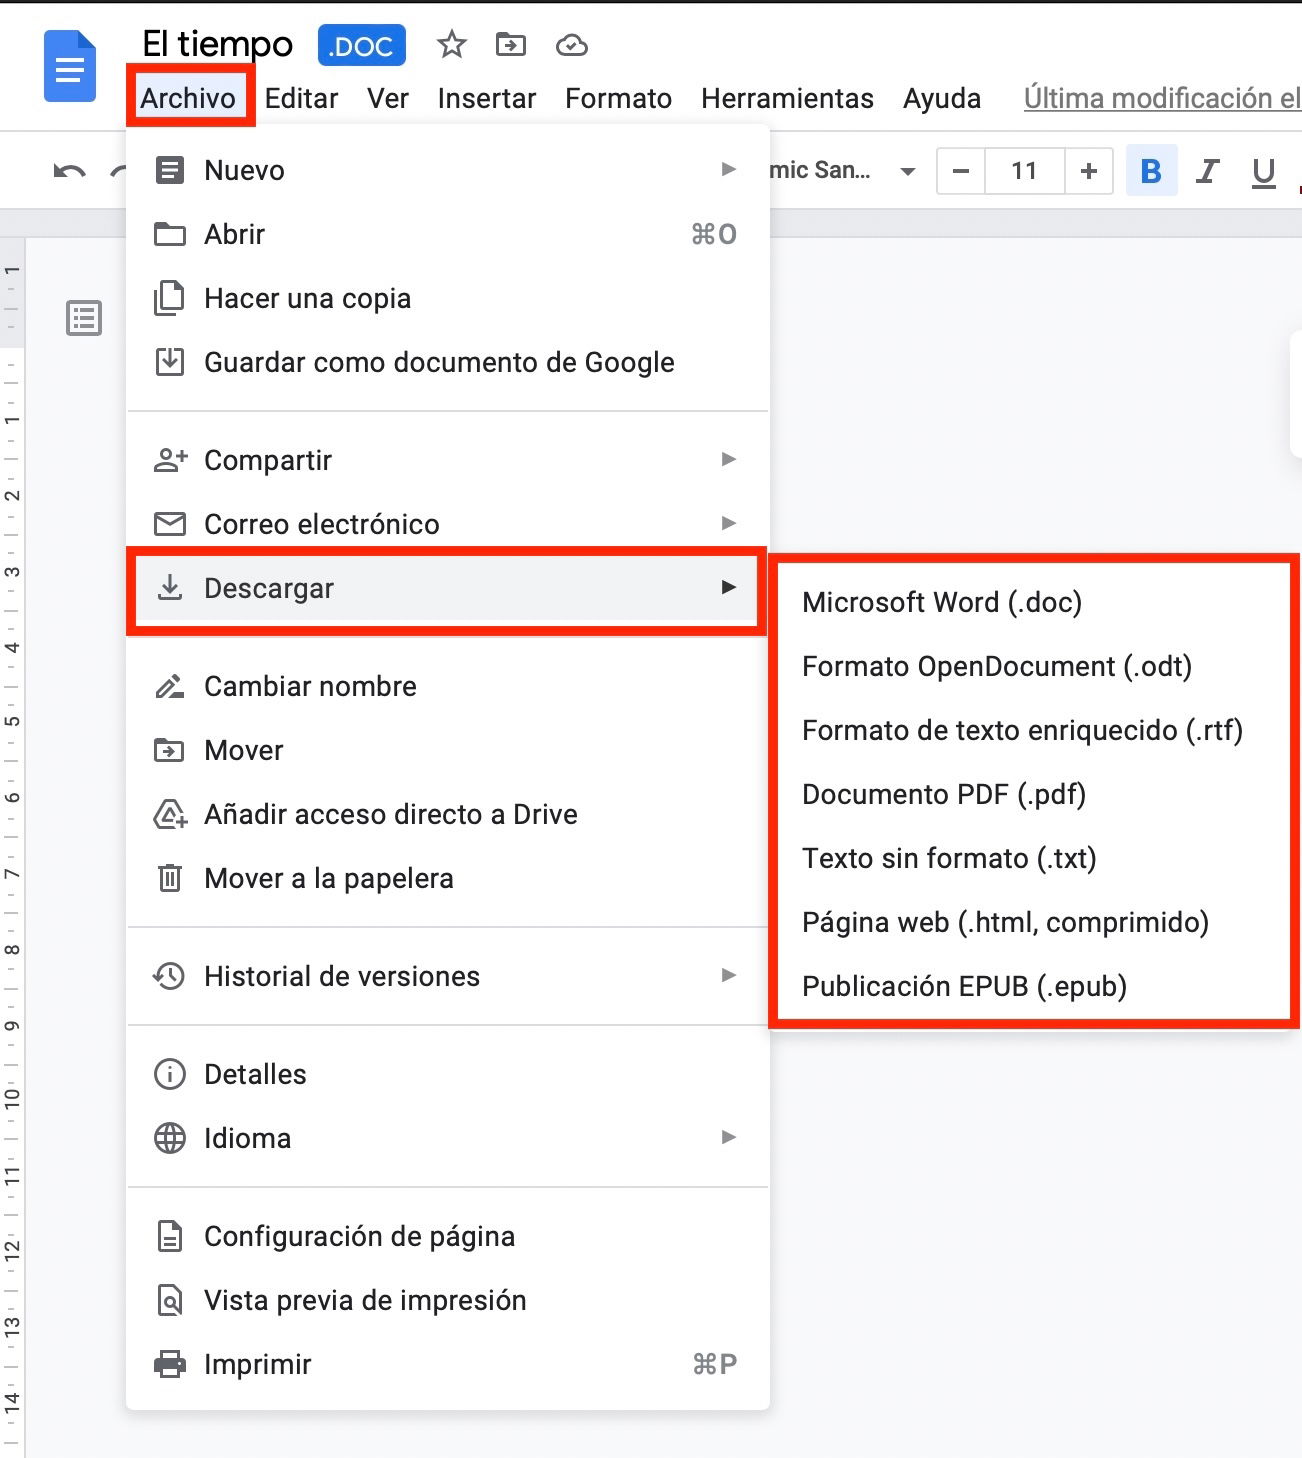Click the undo arrow in toolbar
The height and width of the screenshot is (1458, 1302).
(69, 171)
